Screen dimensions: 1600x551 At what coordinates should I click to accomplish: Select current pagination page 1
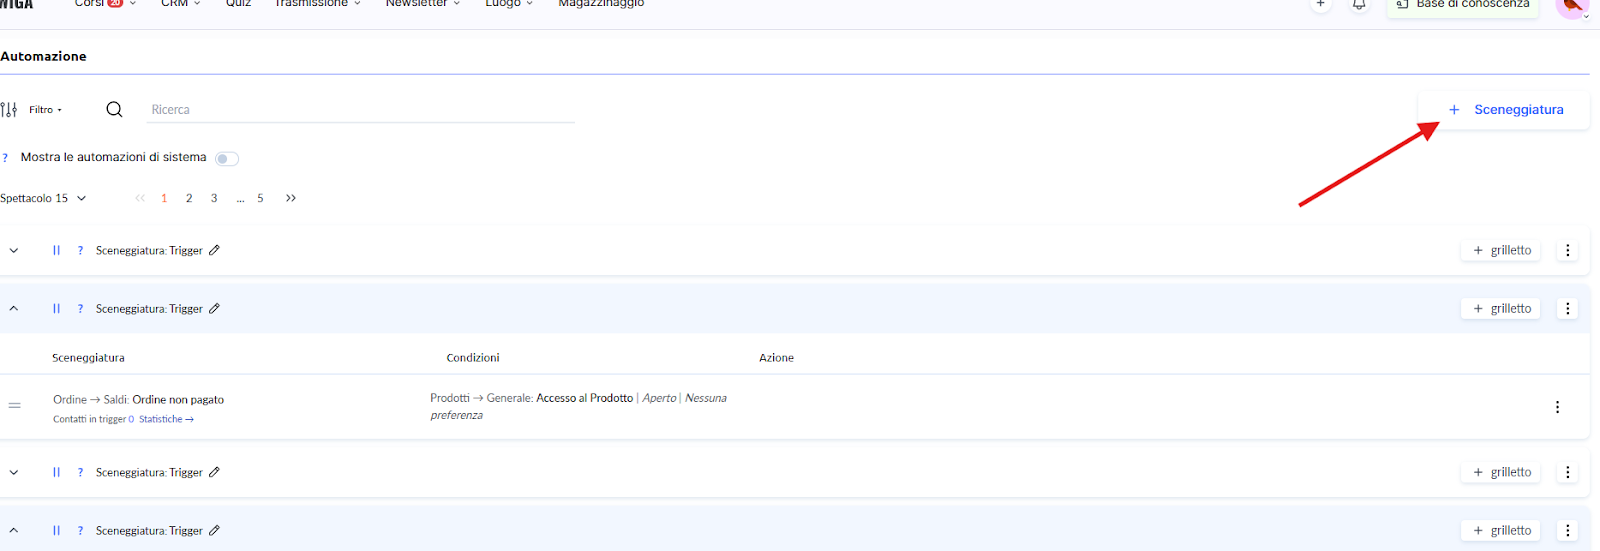coord(164,198)
